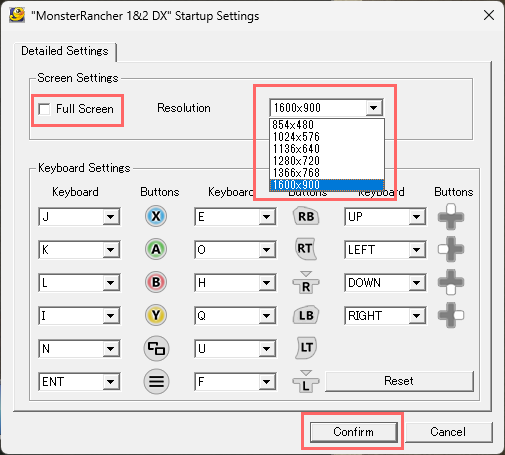505x455 pixels.
Task: Select the Detailed Settings tab
Action: click(x=65, y=51)
